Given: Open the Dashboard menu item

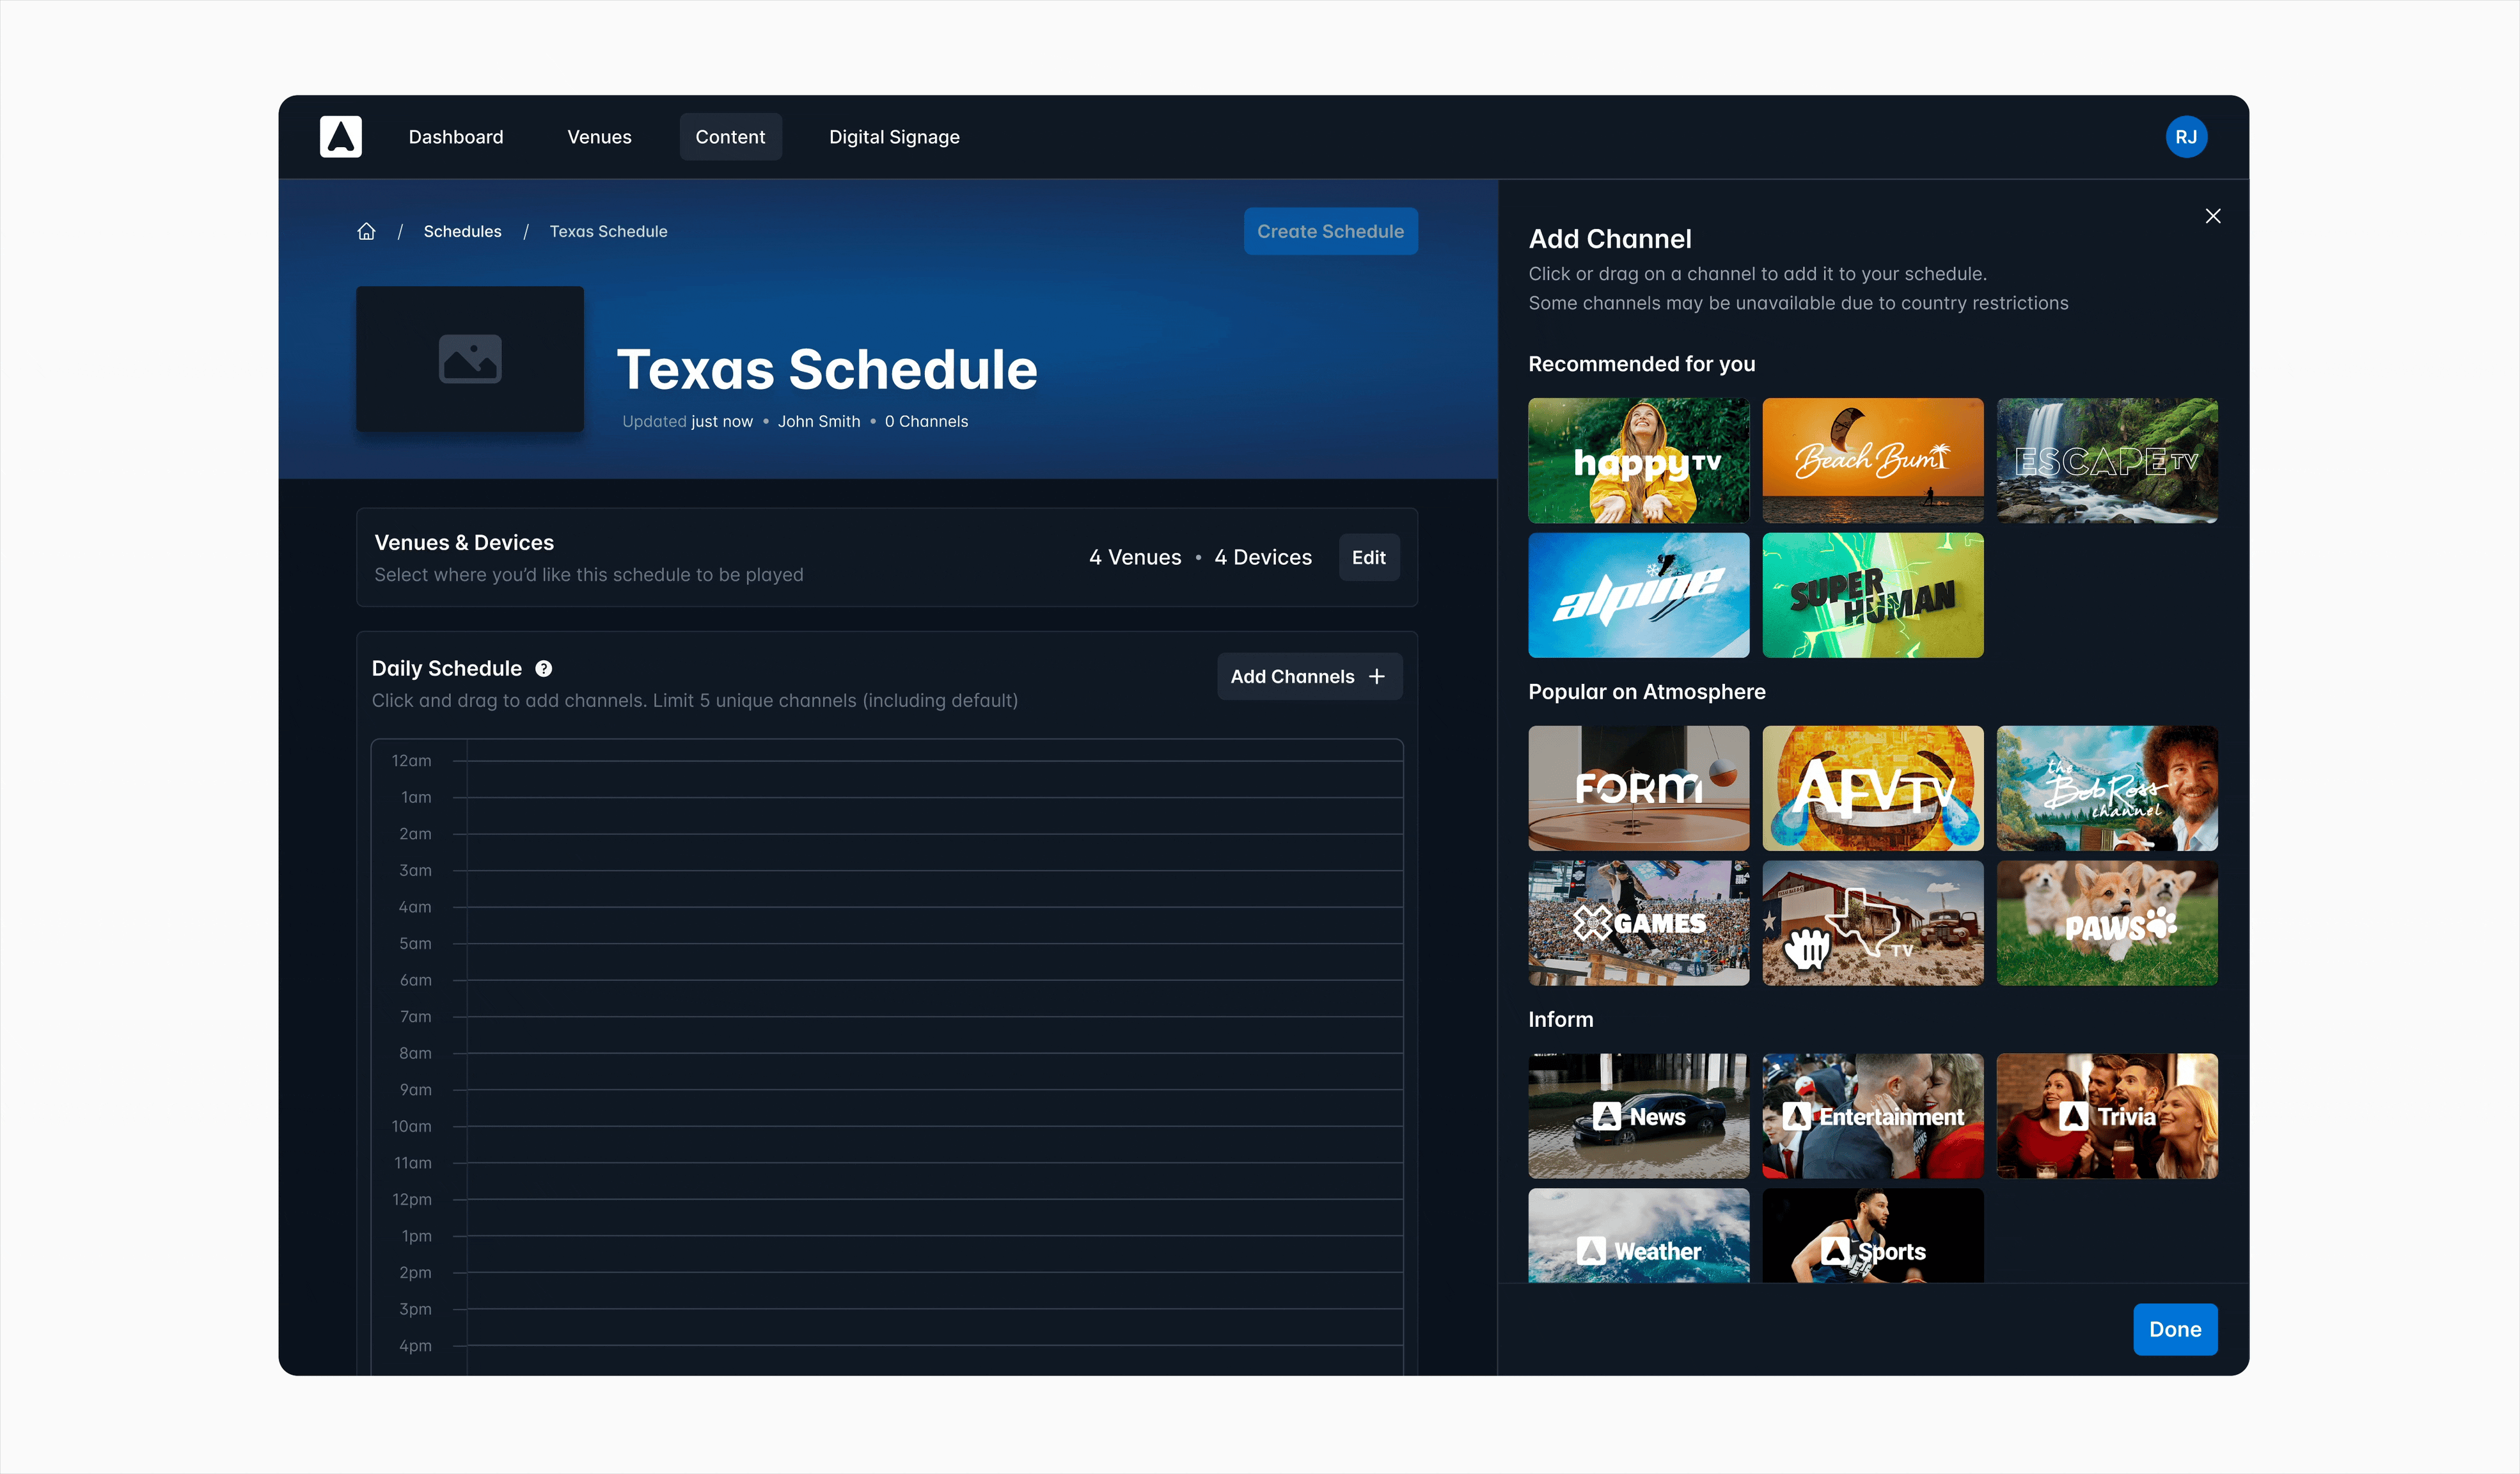Looking at the screenshot, I should pyautogui.click(x=455, y=137).
